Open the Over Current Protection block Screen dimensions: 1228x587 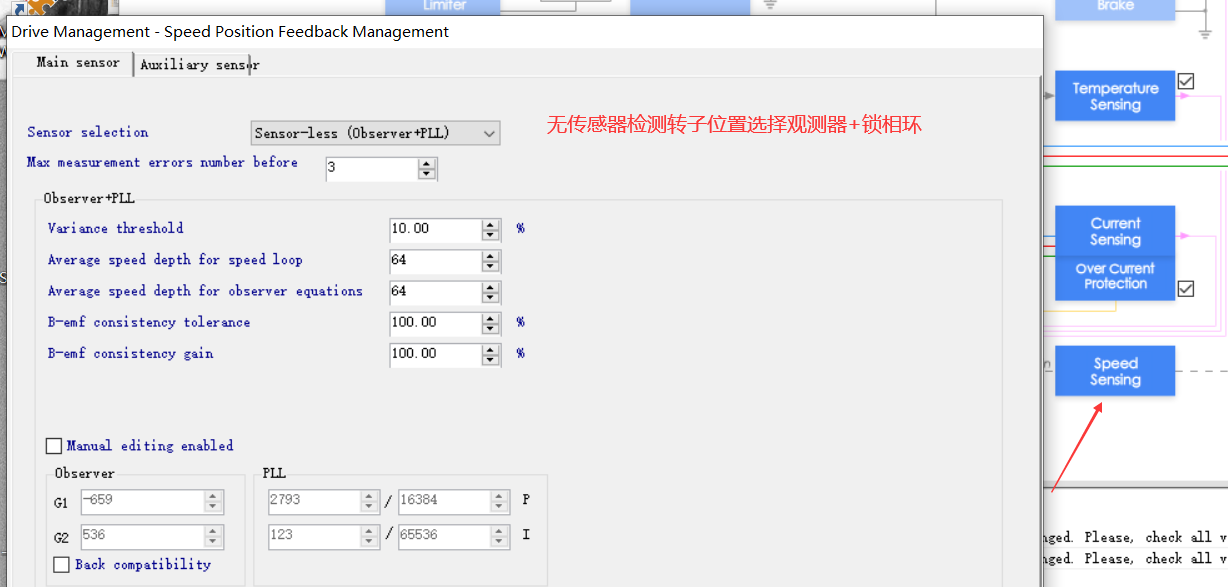click(x=1115, y=276)
